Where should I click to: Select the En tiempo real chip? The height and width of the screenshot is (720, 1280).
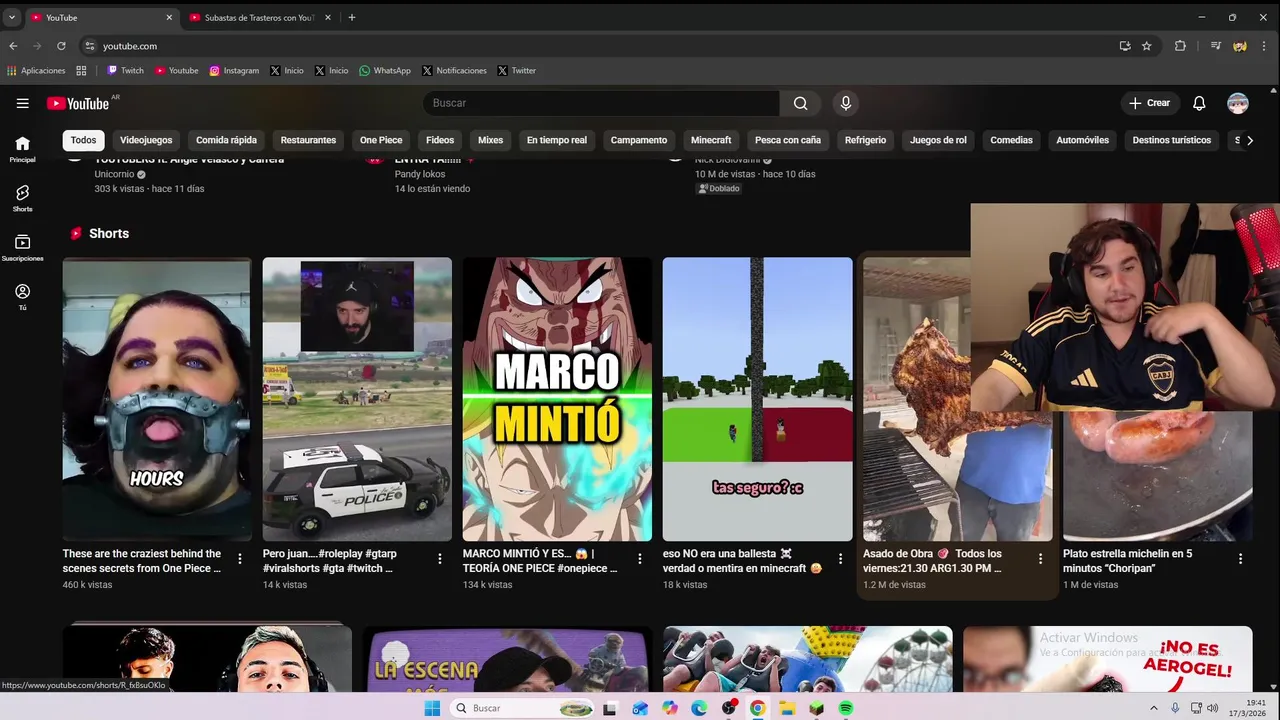(557, 140)
